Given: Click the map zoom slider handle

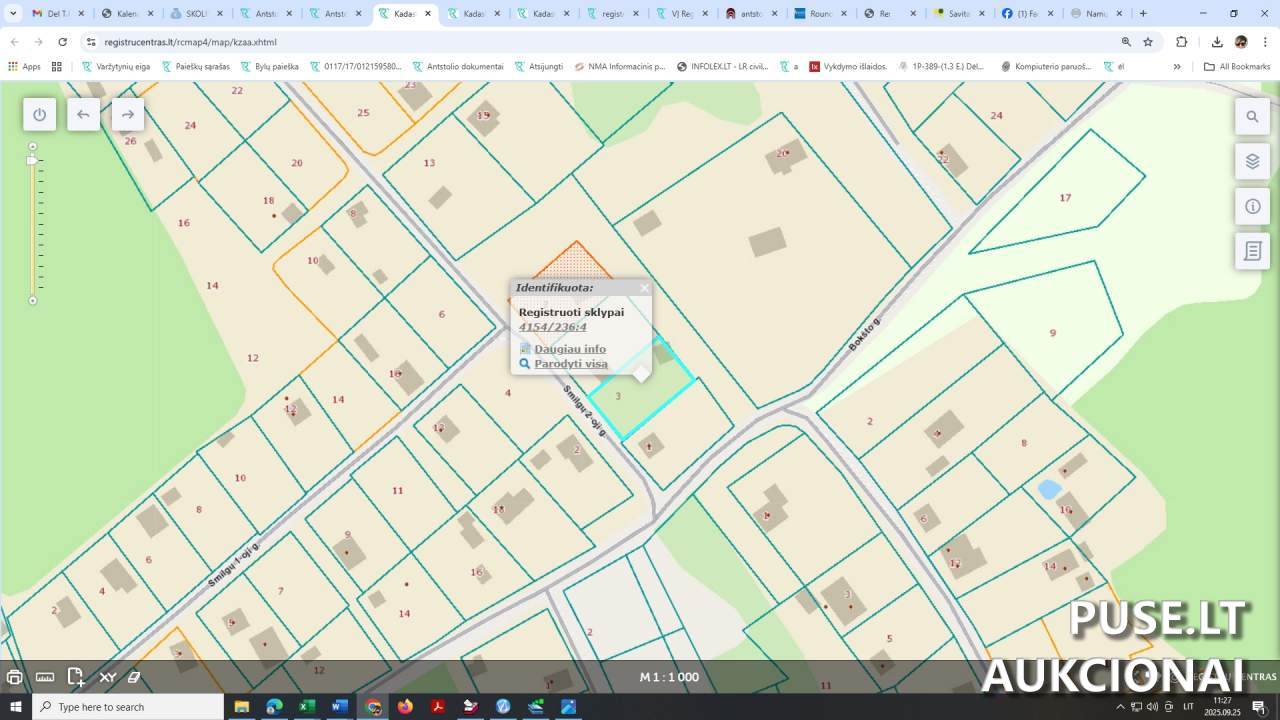Looking at the screenshot, I should (32, 160).
